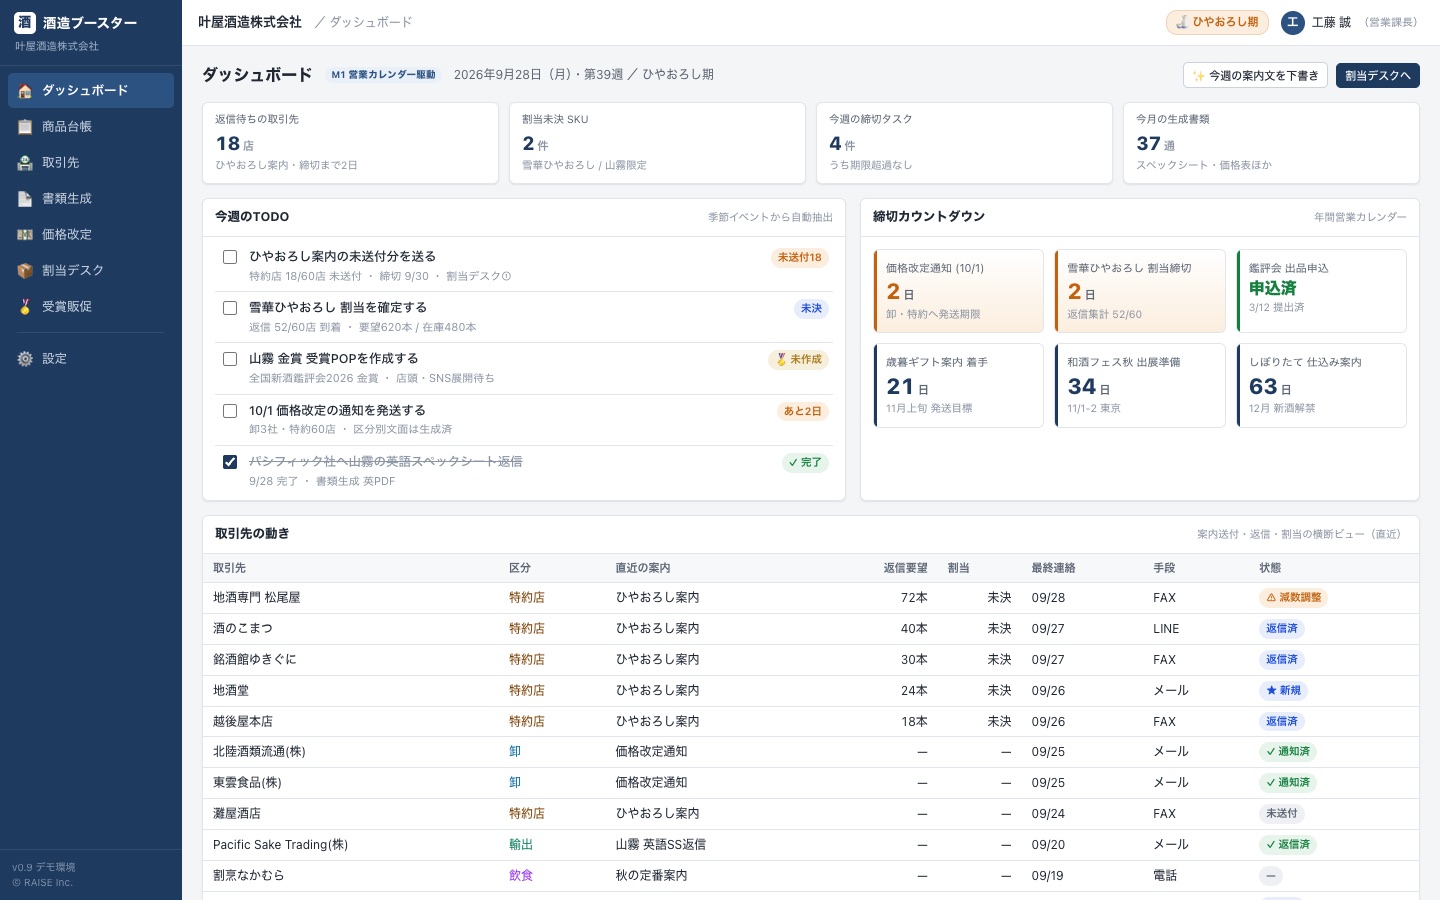Select 受賞販促 menu item
Viewport: 1440px width, 900px height.
point(91,307)
